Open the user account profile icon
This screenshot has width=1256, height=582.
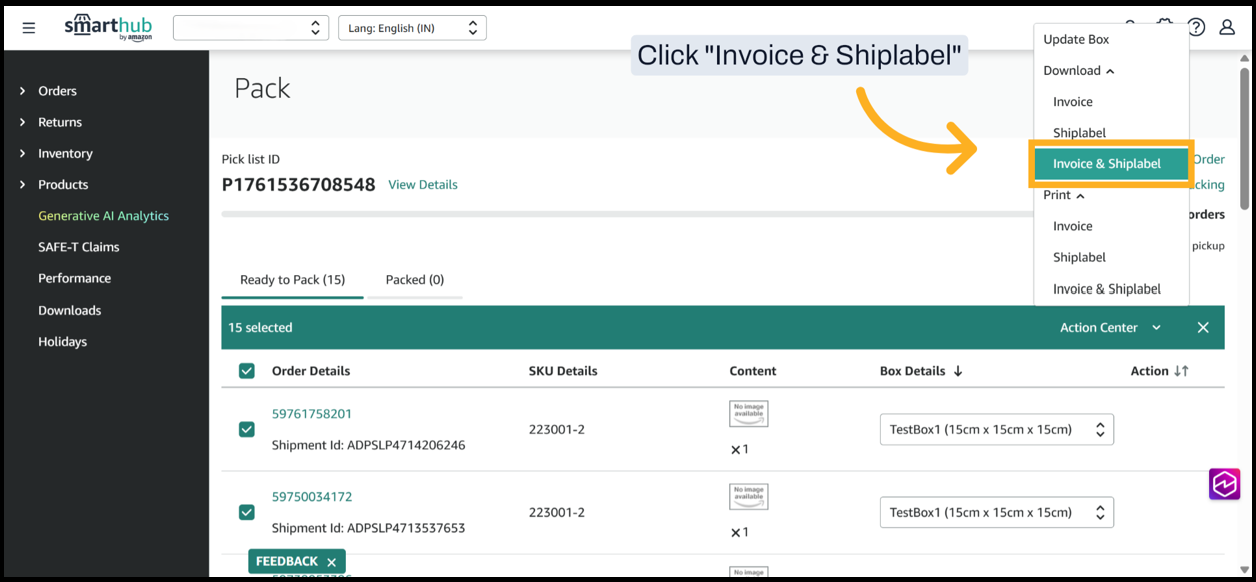coord(1227,27)
